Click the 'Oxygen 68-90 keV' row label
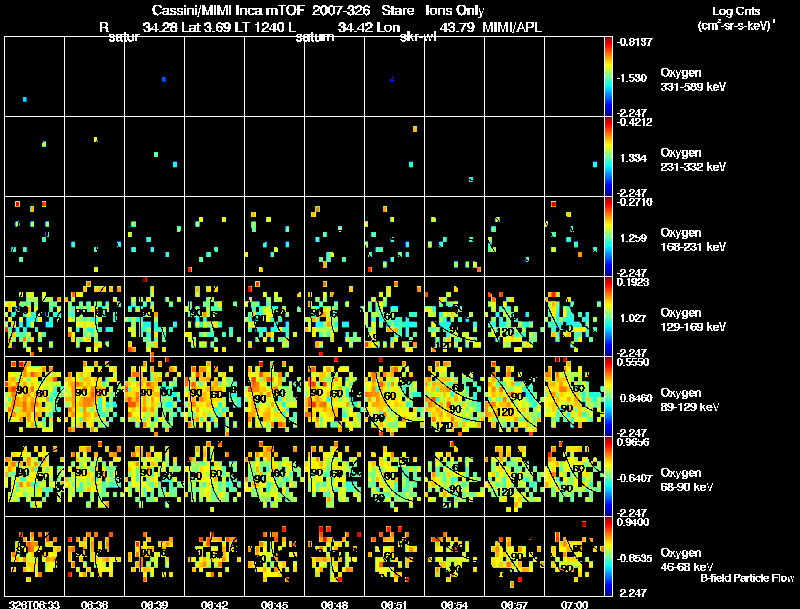This screenshot has width=800, height=609. [687, 480]
